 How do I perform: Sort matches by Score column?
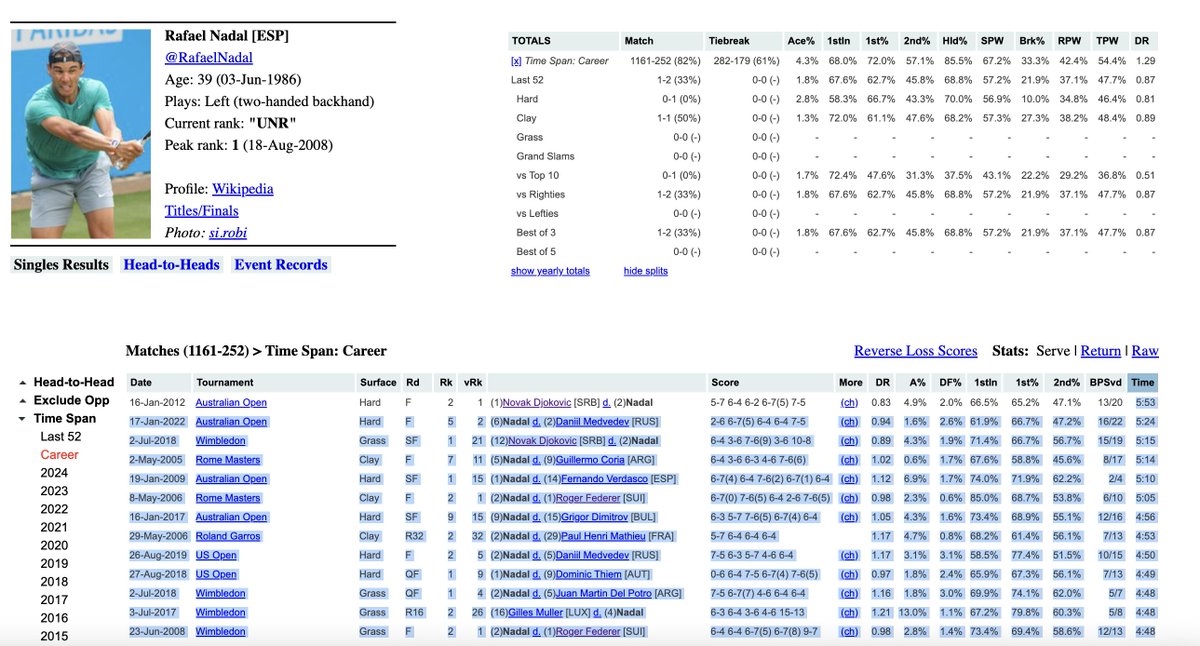pyautogui.click(x=725, y=382)
